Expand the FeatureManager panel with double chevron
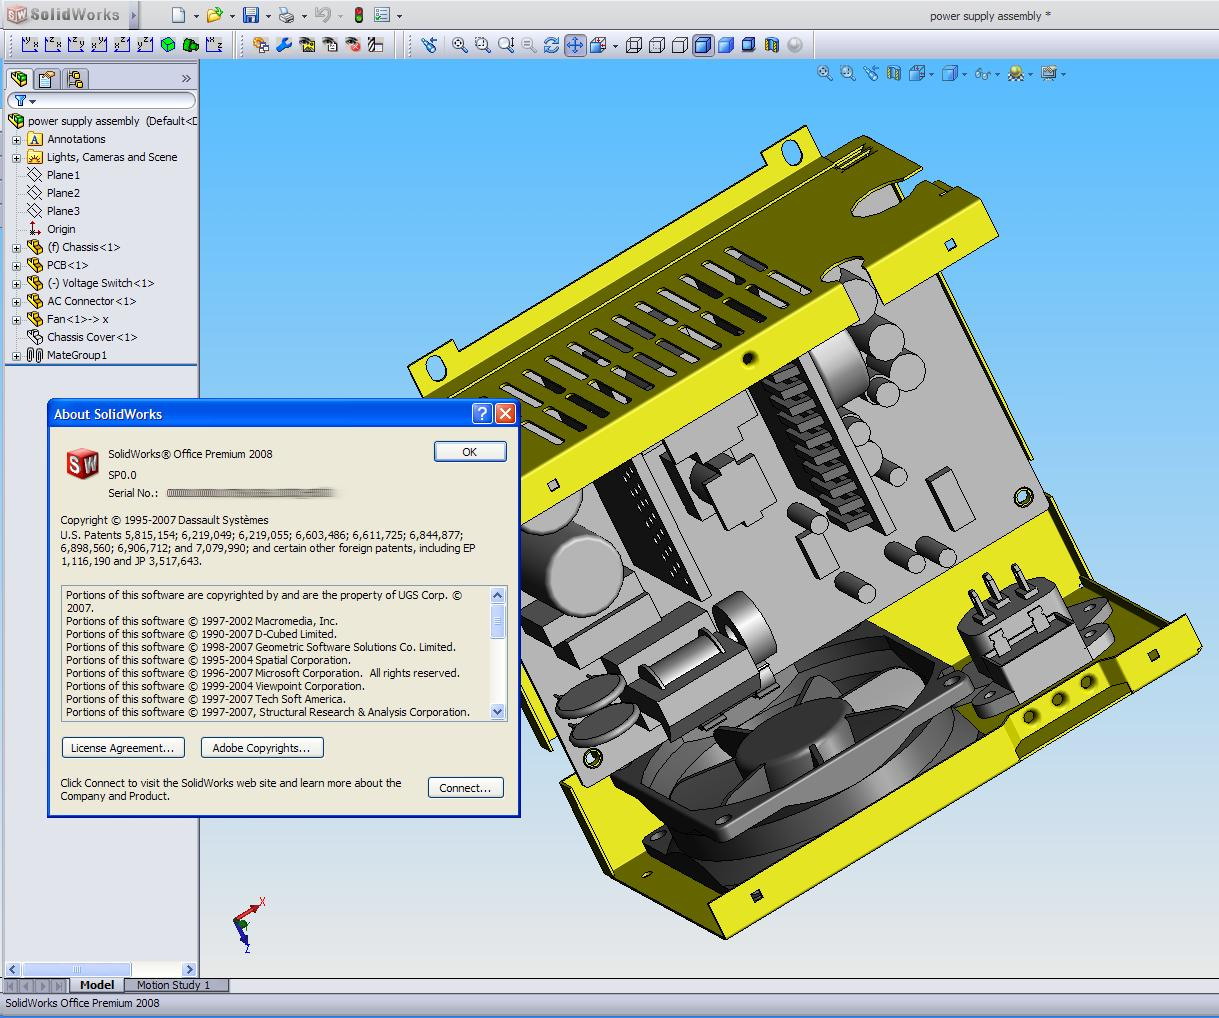 (186, 78)
